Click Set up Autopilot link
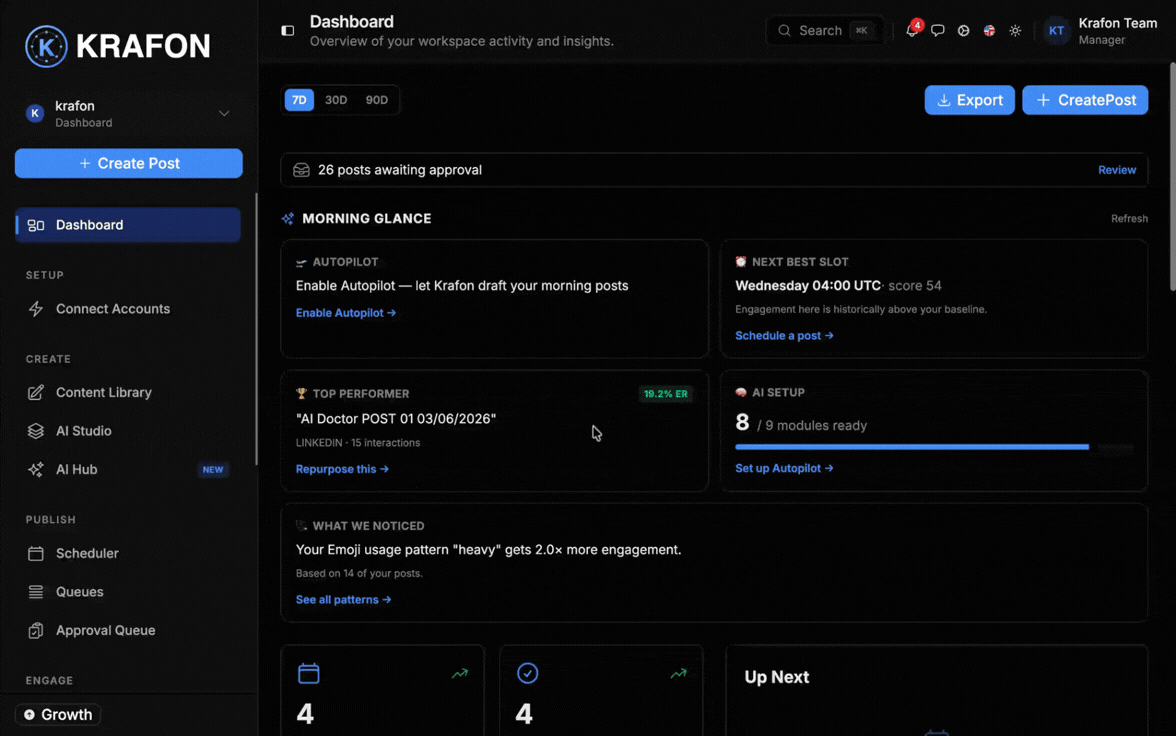This screenshot has width=1176, height=736. (x=784, y=468)
